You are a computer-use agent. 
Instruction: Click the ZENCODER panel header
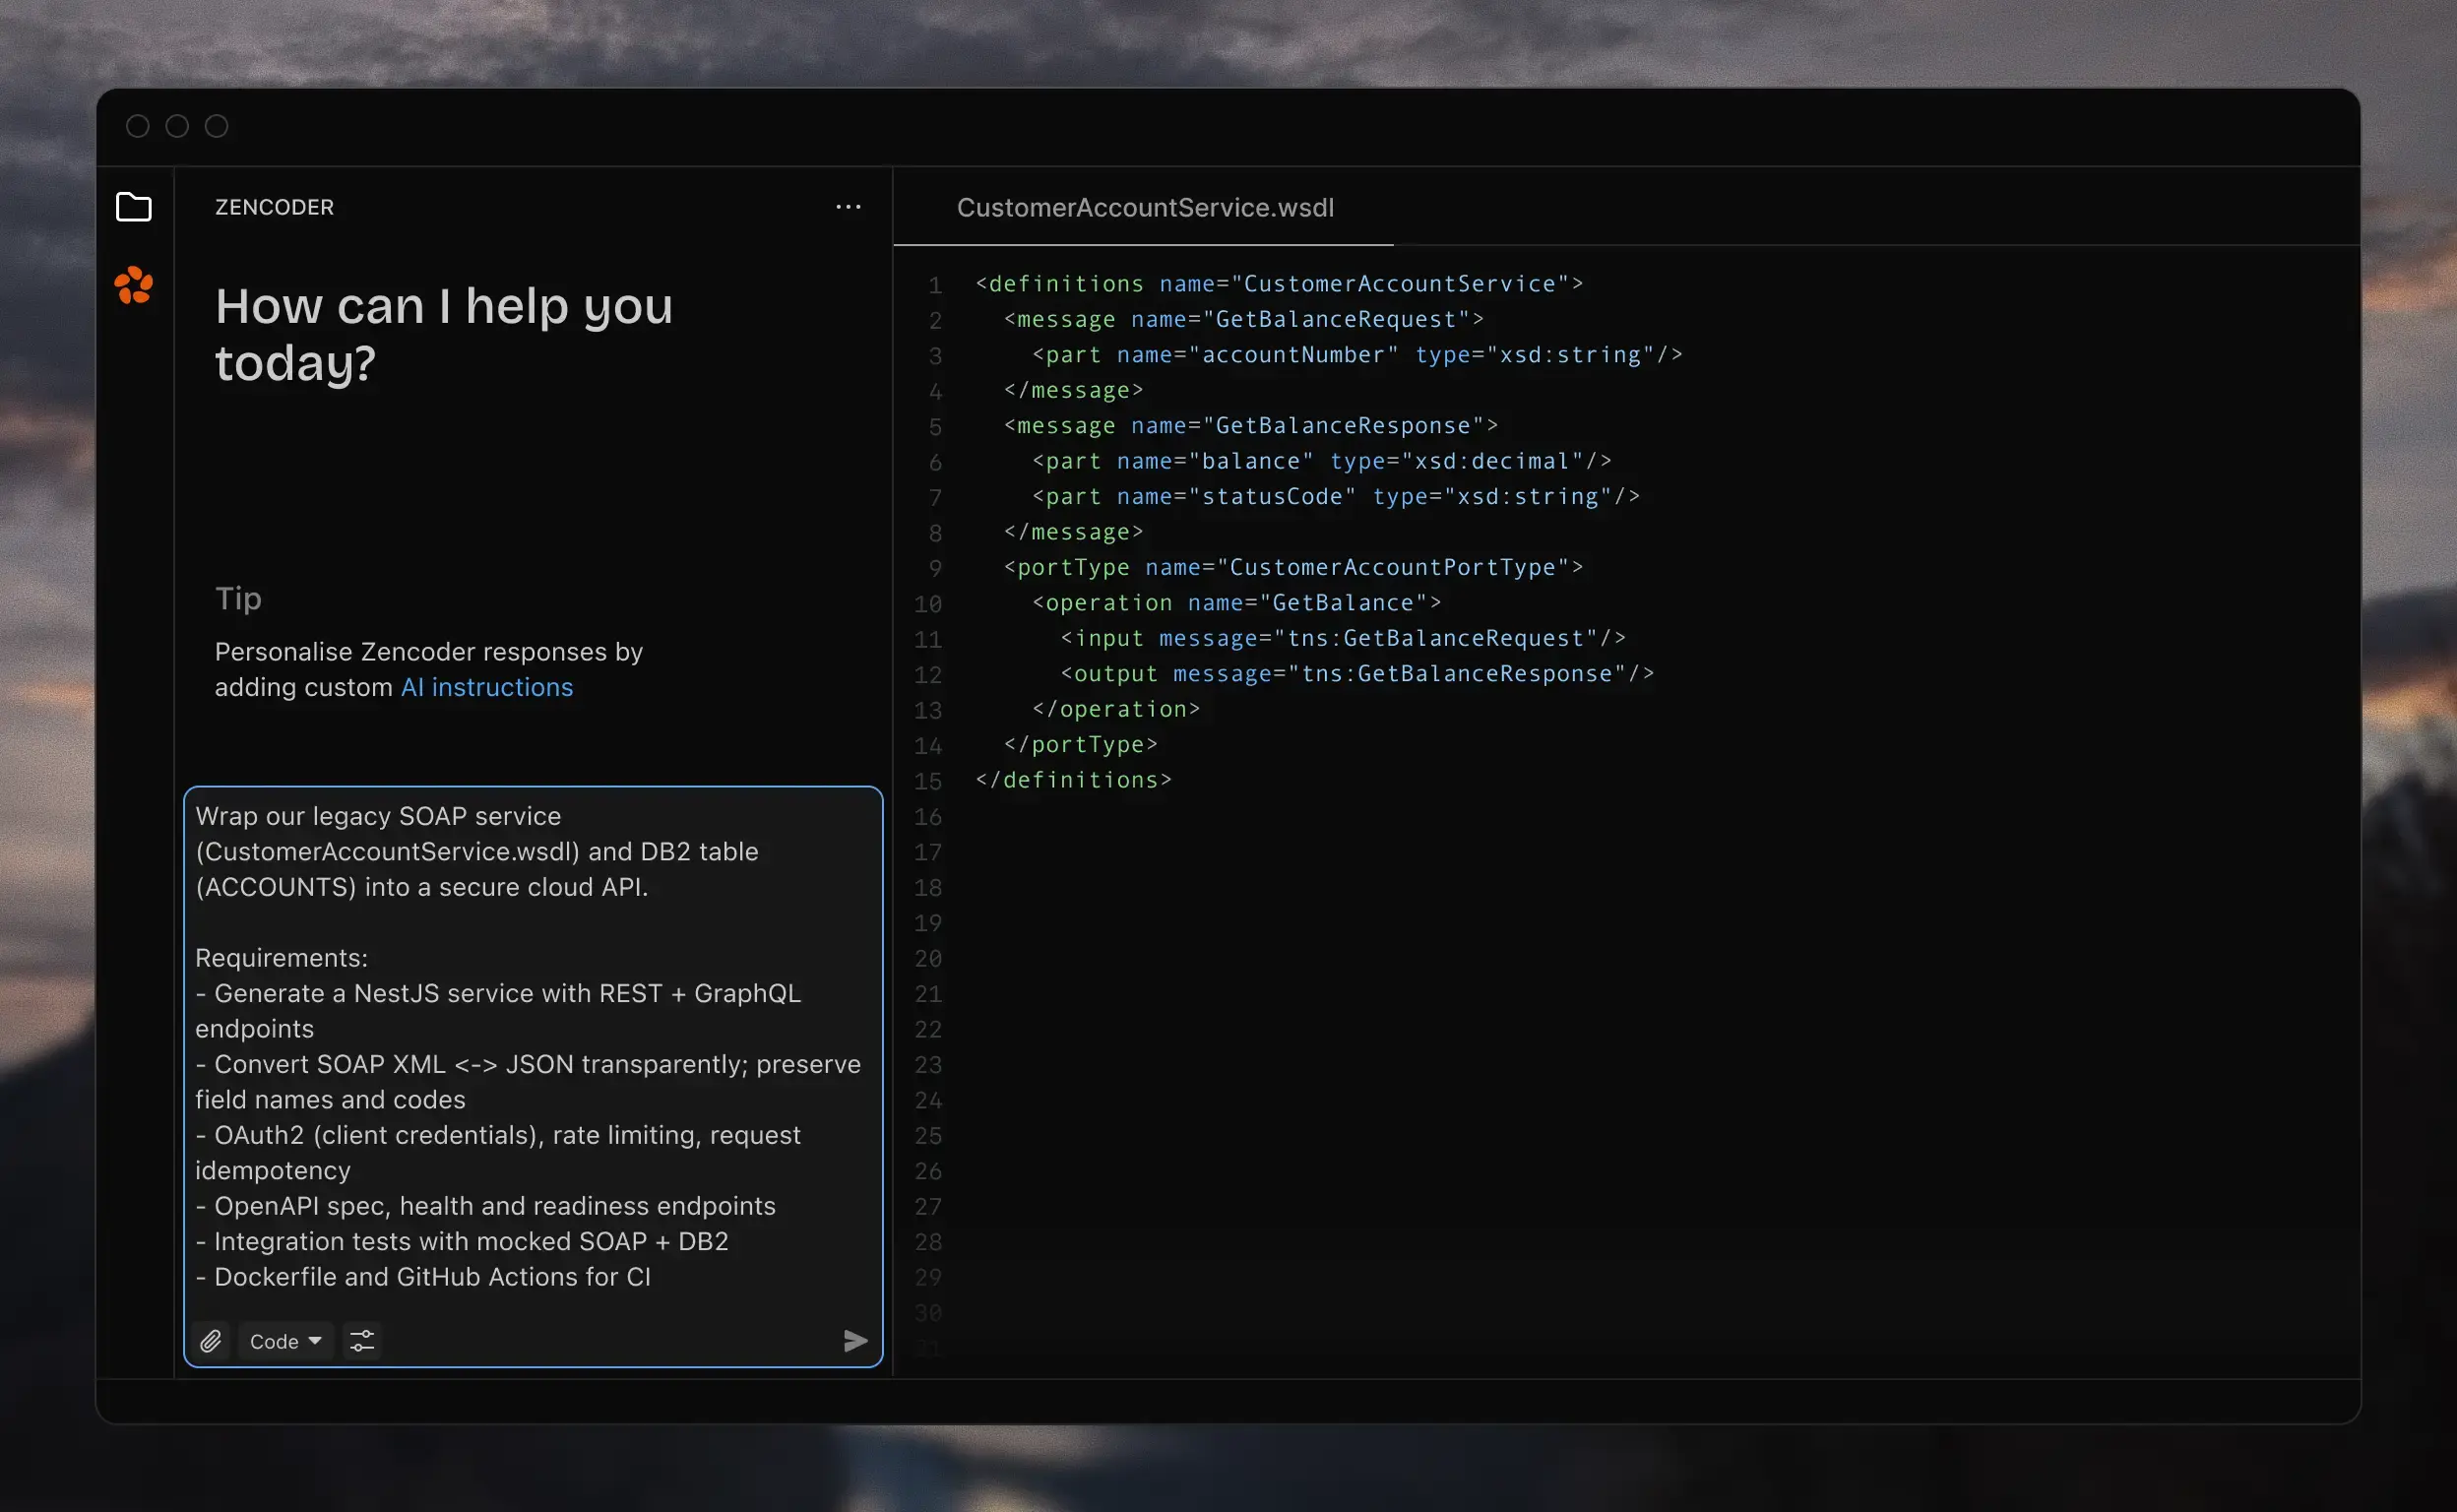tap(274, 207)
